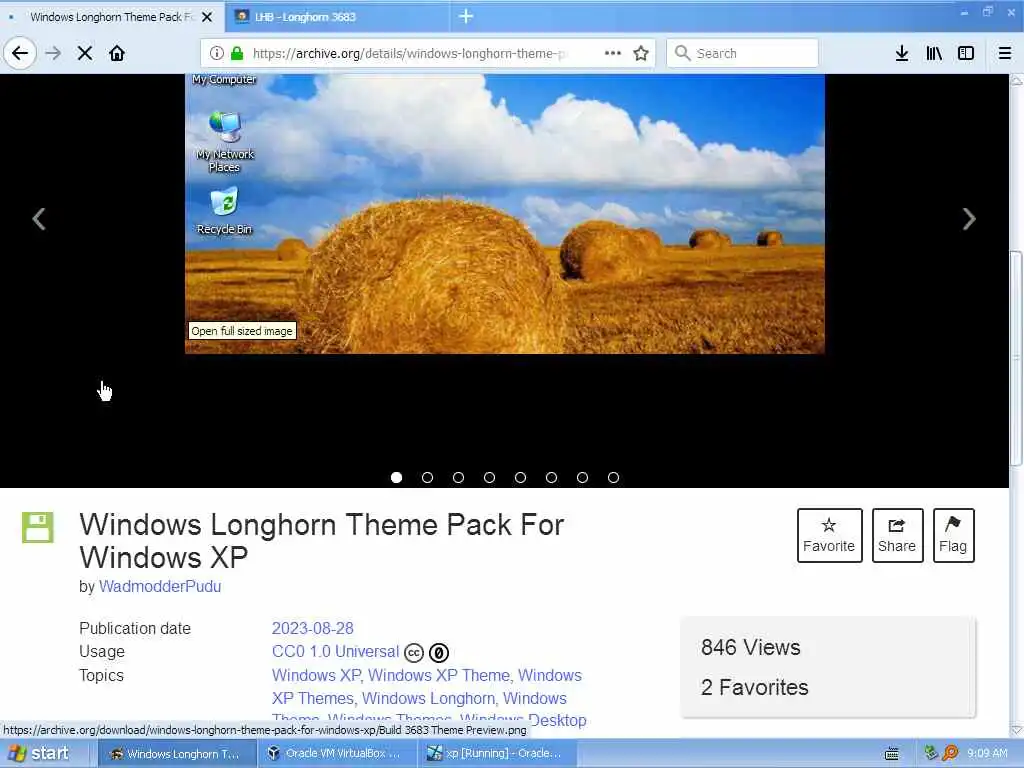Click the page vertical scrollbar thumb

click(x=1016, y=358)
